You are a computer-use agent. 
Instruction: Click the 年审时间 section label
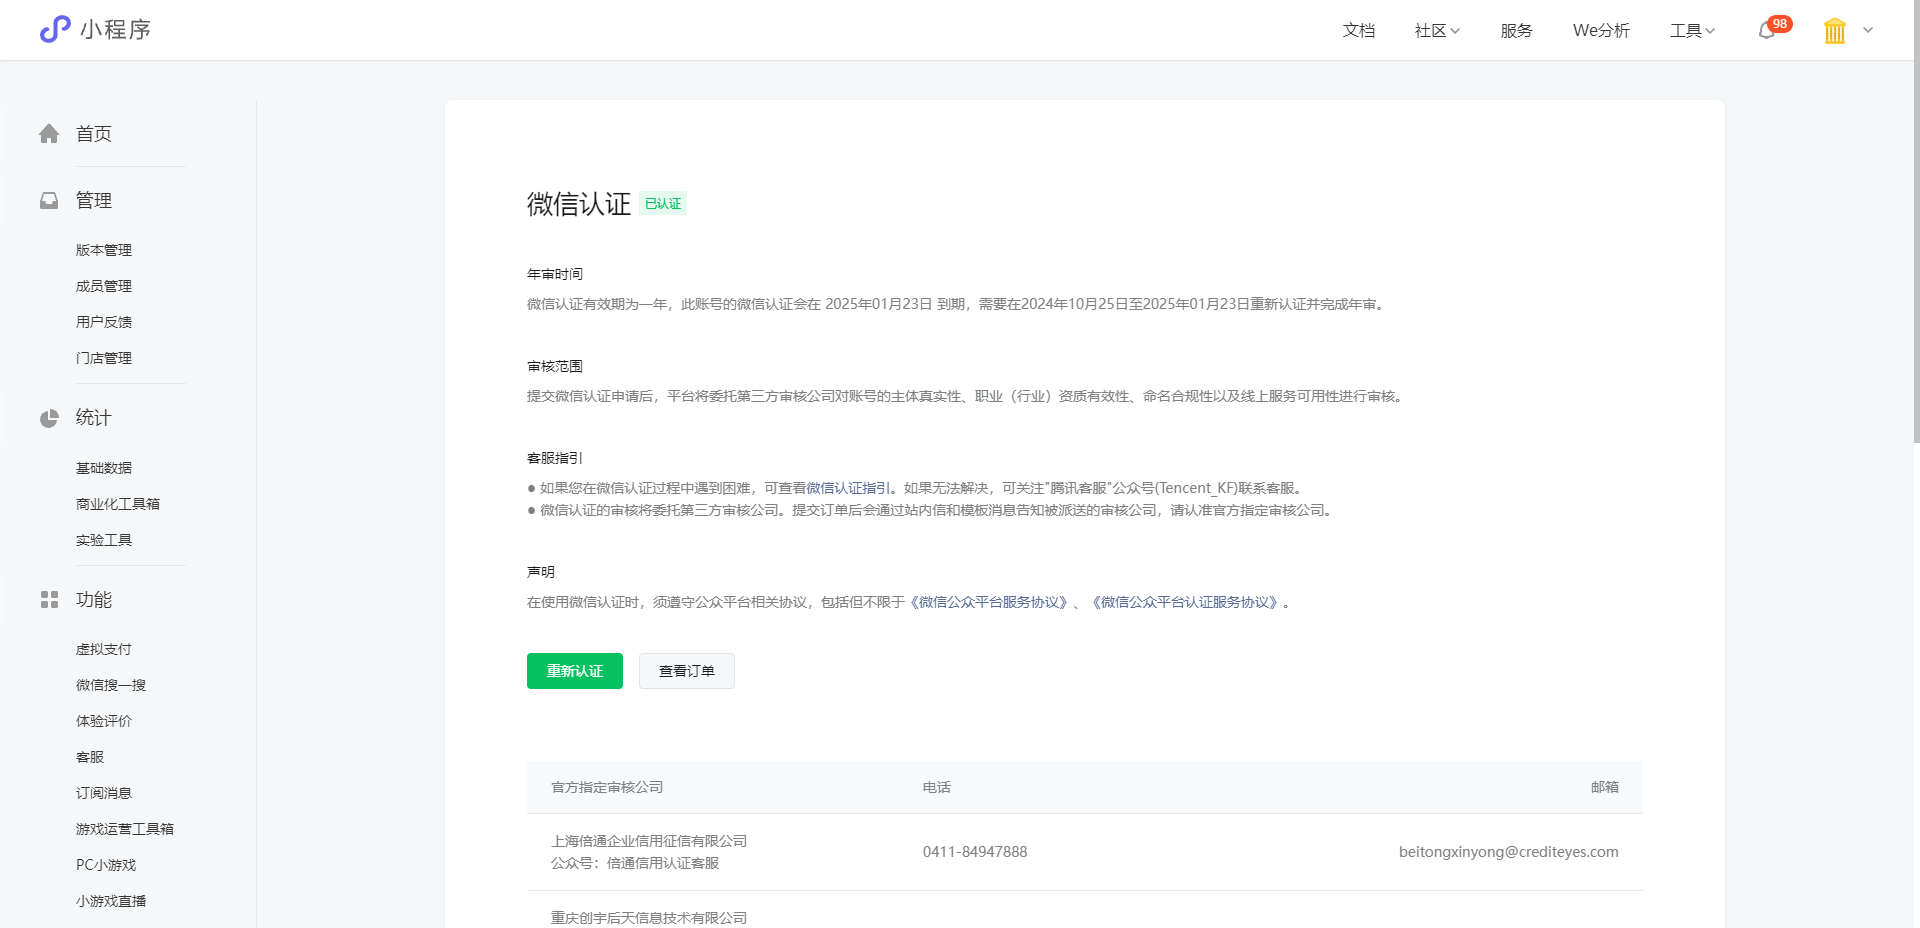pyautogui.click(x=555, y=274)
